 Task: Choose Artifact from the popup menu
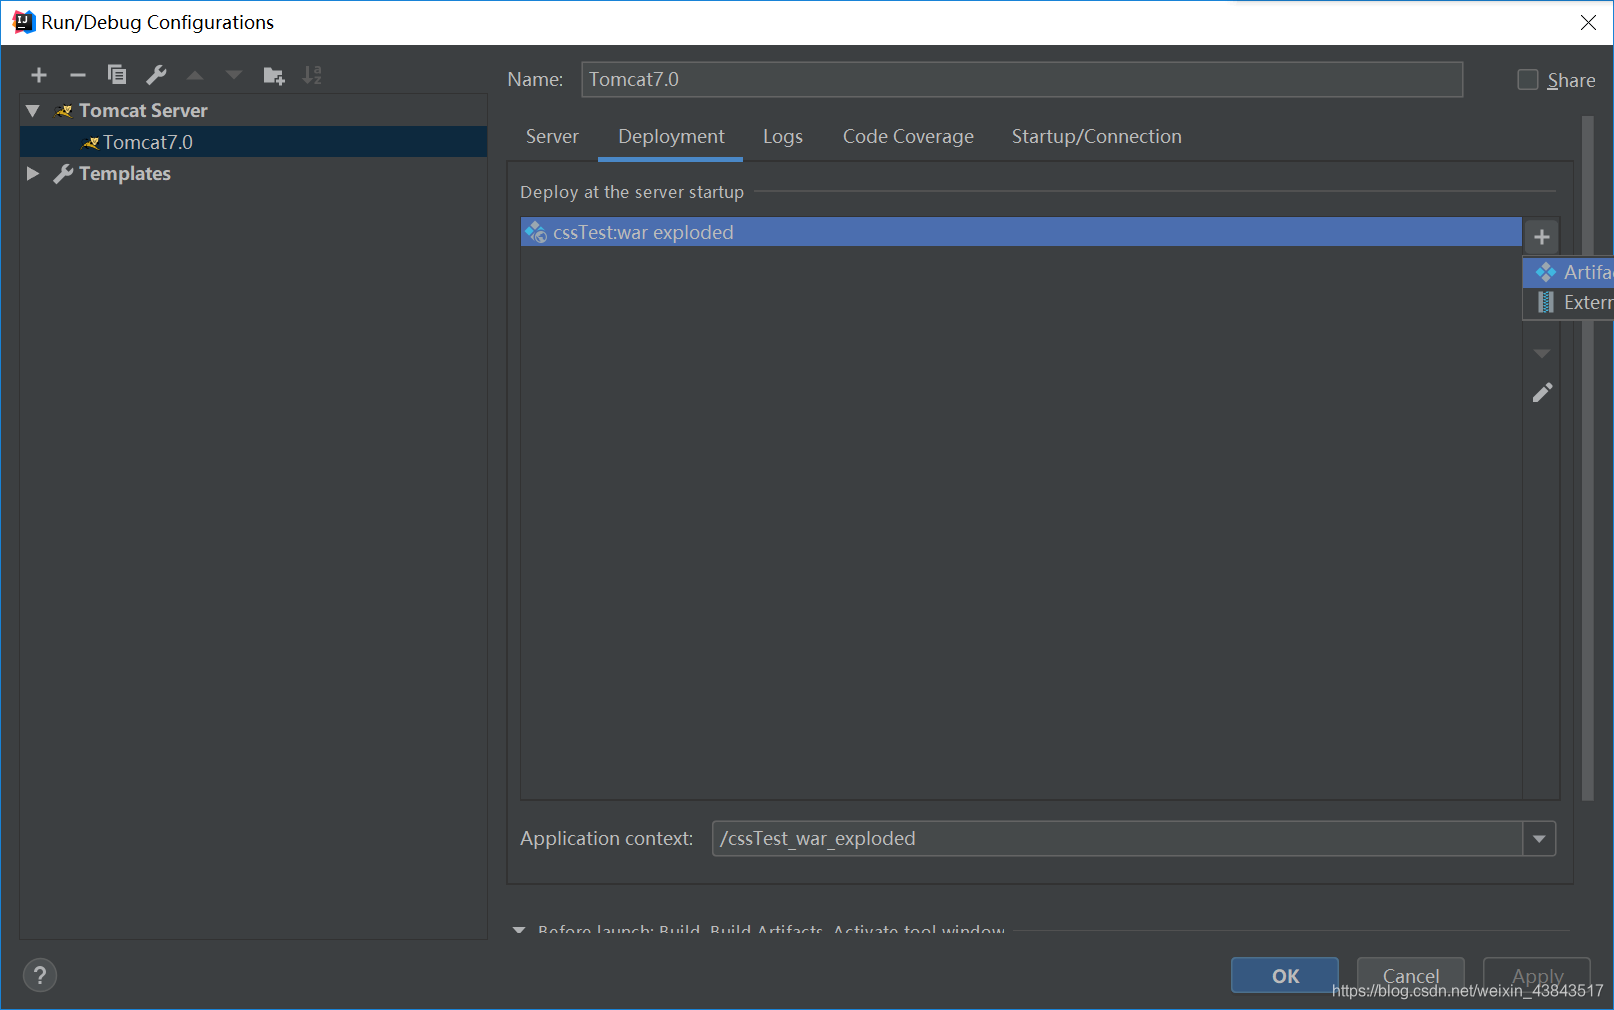point(1569,272)
